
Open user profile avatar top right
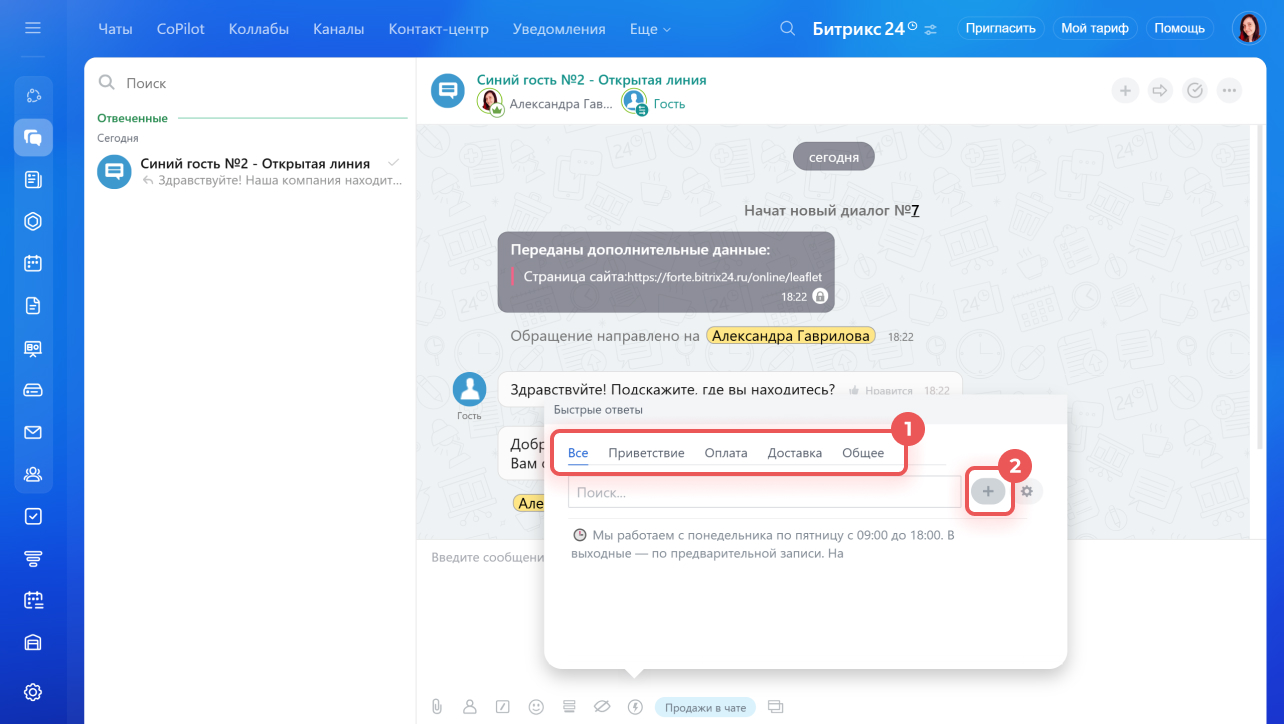(1249, 28)
